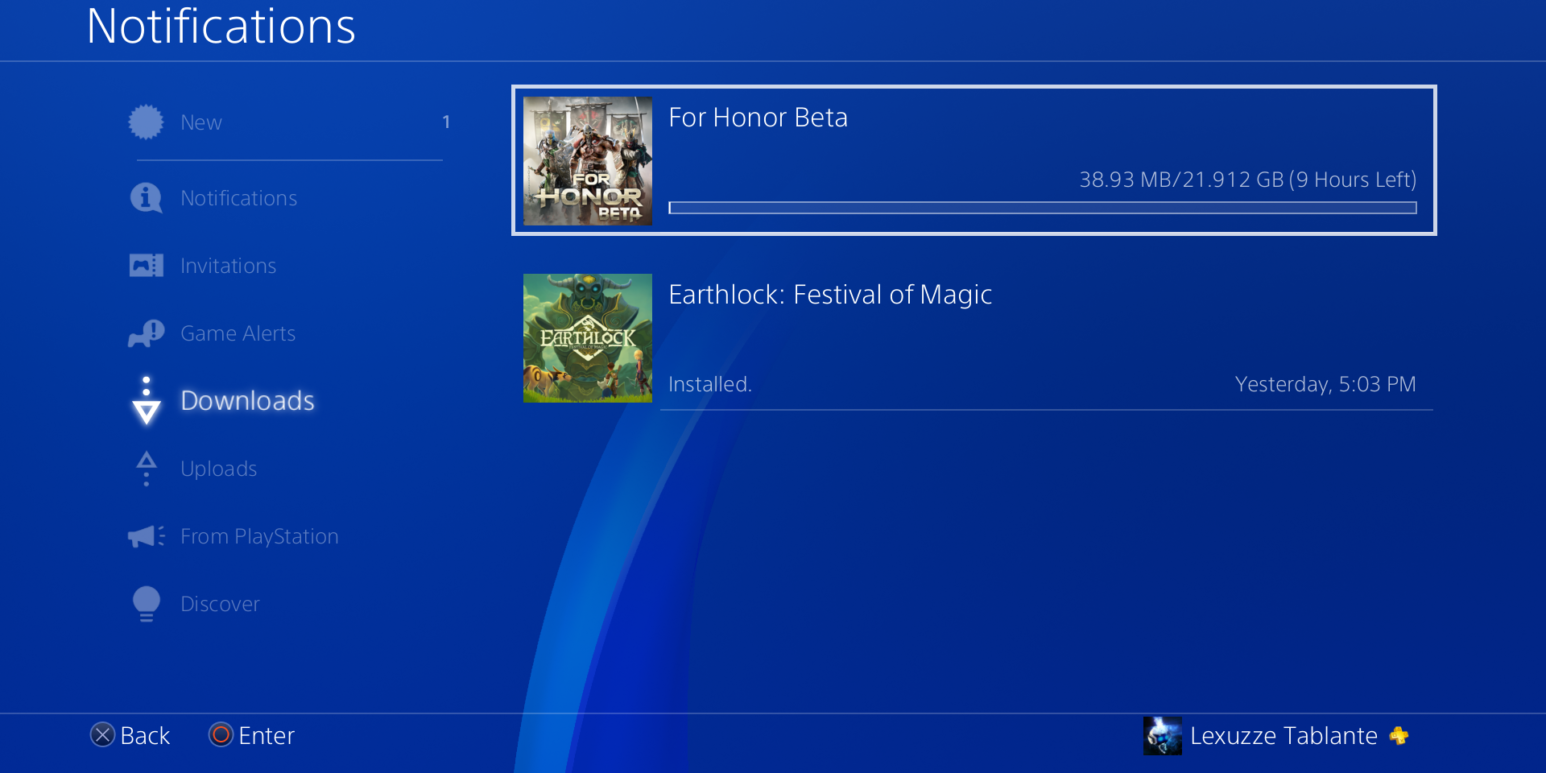Click the PlayStation Plus badge icon
1546x773 pixels.
[x=1399, y=736]
